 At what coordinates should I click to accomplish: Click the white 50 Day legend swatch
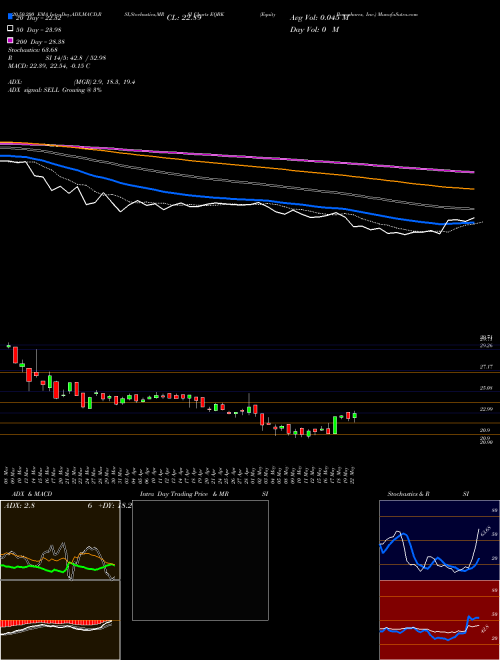[10, 29]
